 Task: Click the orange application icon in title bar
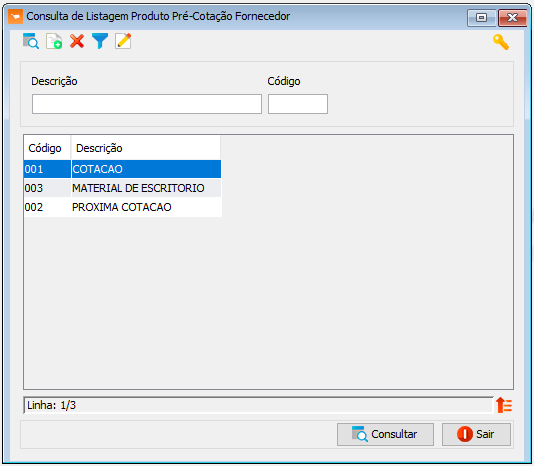15,16
